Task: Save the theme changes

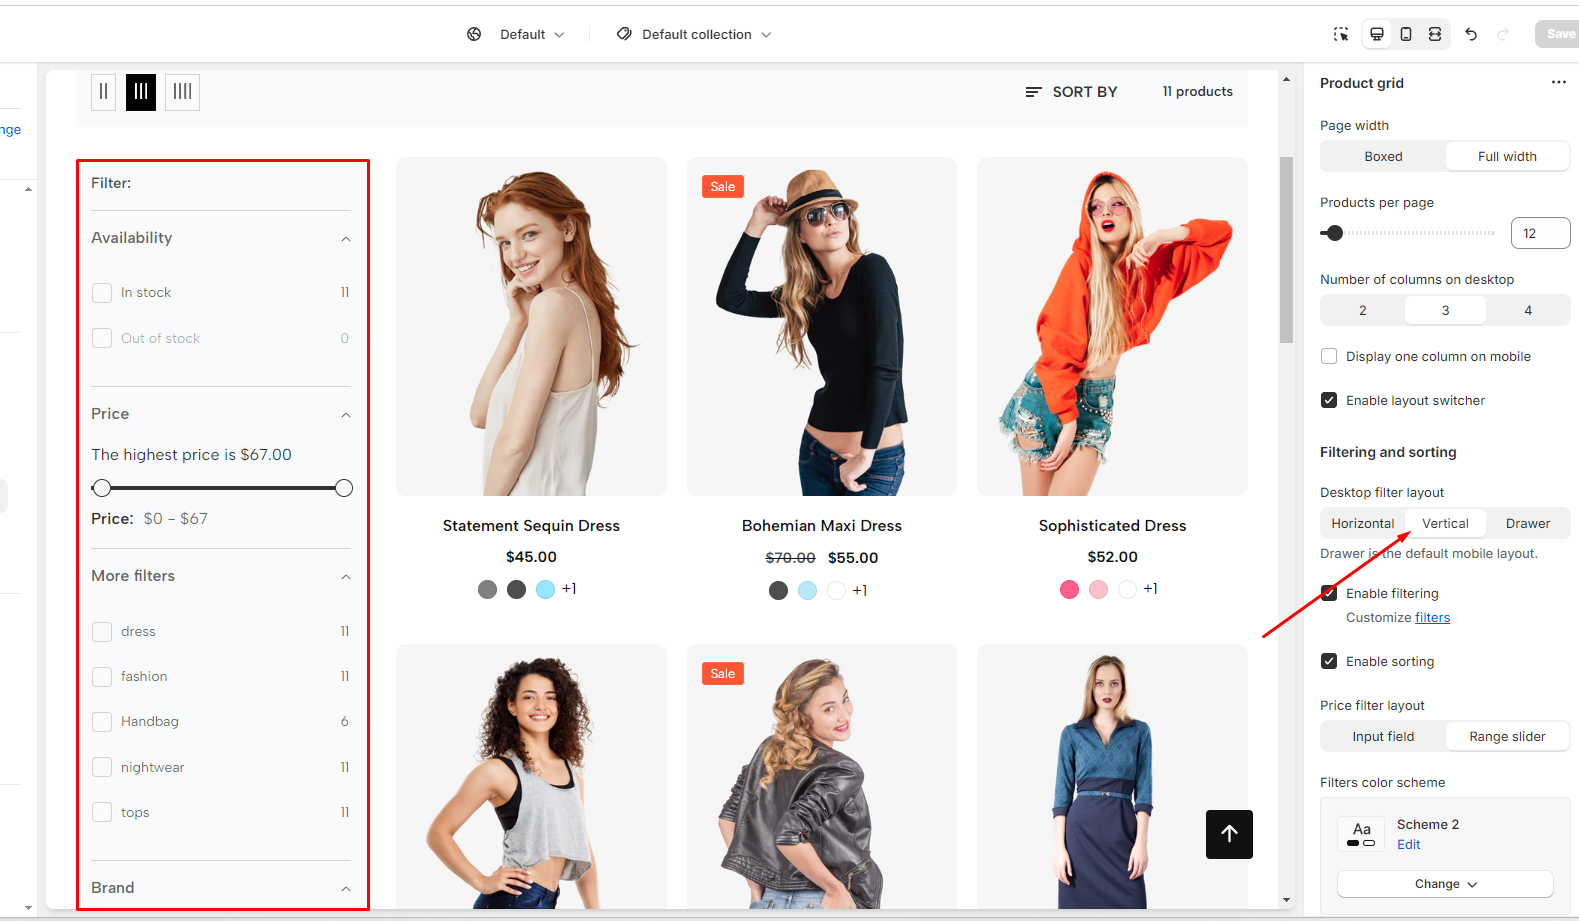Action: (x=1559, y=34)
